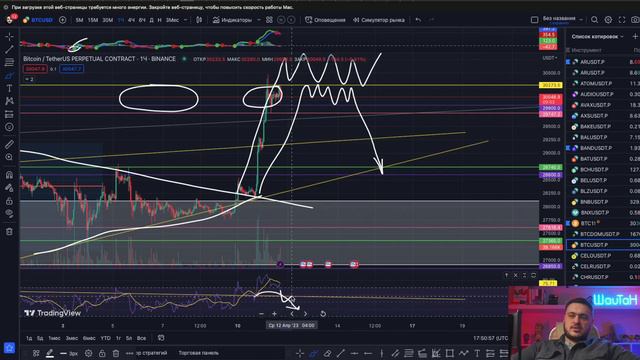
Task: Select the text tool in left toolbar
Action: coord(9,88)
